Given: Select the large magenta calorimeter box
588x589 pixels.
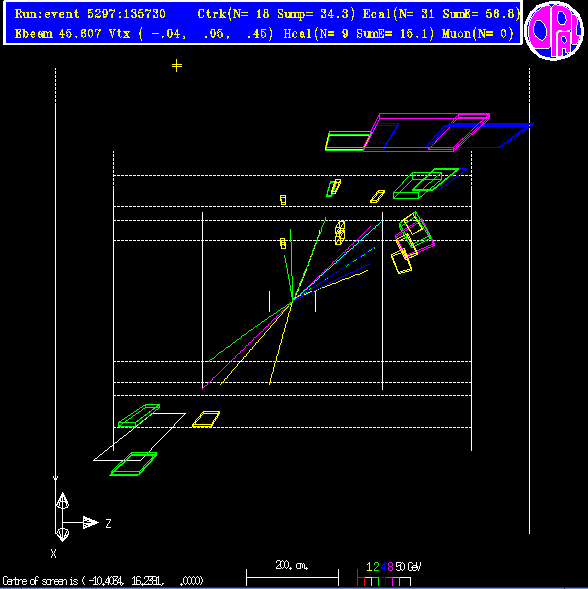Looking at the screenshot, I should pyautogui.click(x=426, y=132).
